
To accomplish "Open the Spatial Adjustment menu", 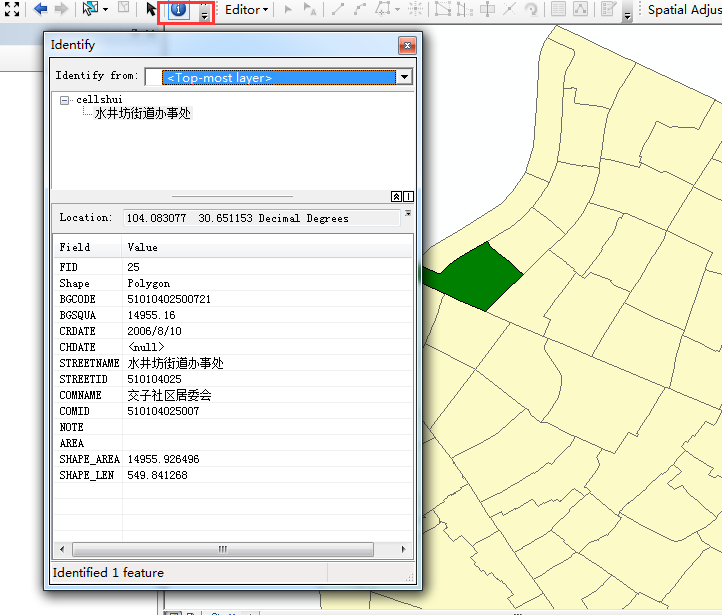I will 684,10.
